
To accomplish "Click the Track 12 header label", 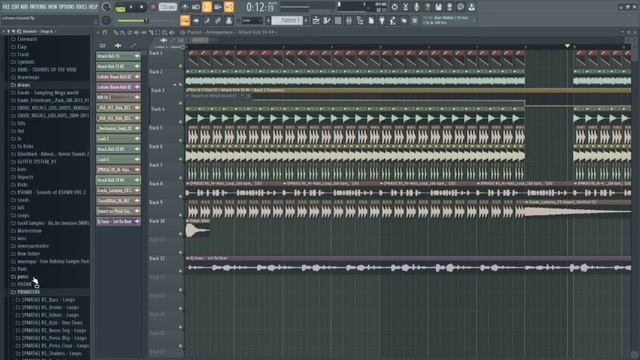I will click(157, 258).
